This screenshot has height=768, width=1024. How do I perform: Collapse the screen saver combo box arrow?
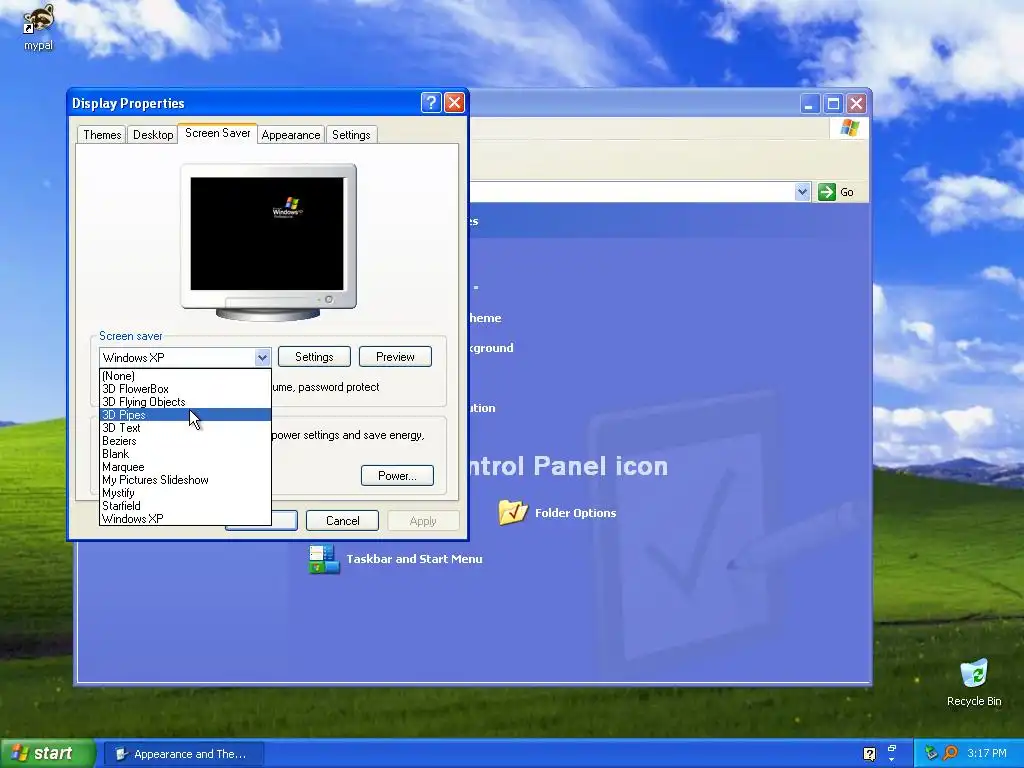point(263,357)
